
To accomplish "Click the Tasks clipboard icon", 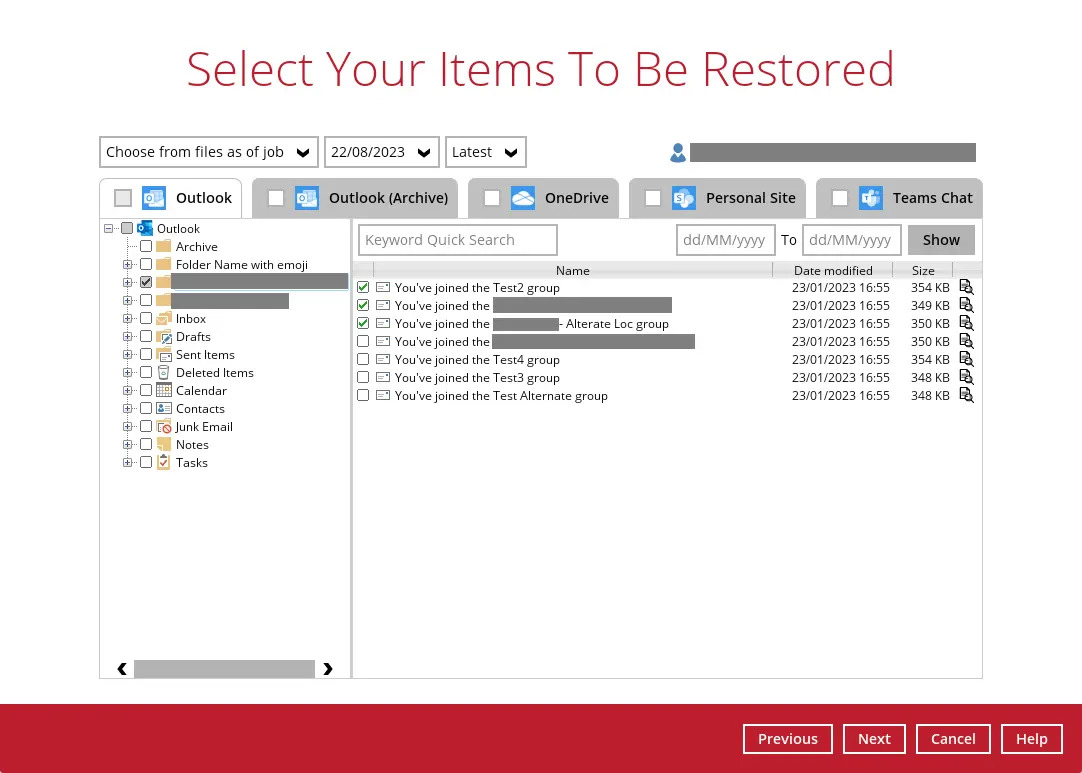I will point(164,463).
